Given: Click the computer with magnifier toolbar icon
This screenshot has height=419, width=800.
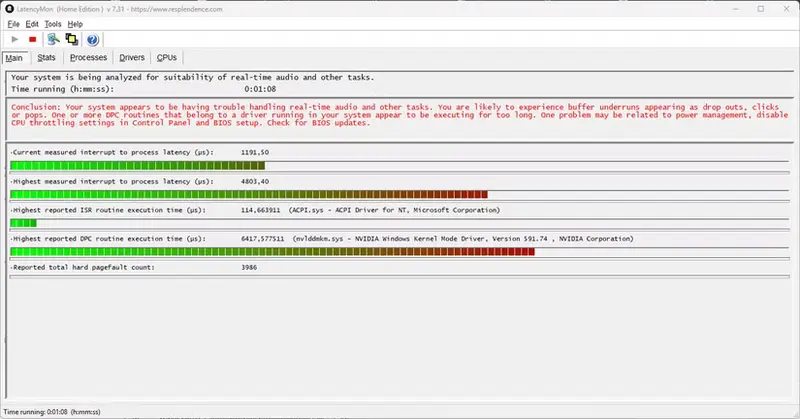Looking at the screenshot, I should 53,40.
